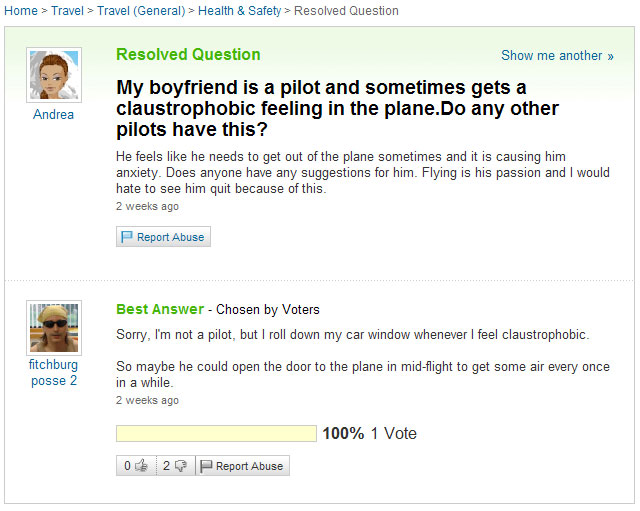Click flag icon in answer's Report Abuse
The height and width of the screenshot is (511, 640).
[x=206, y=466]
